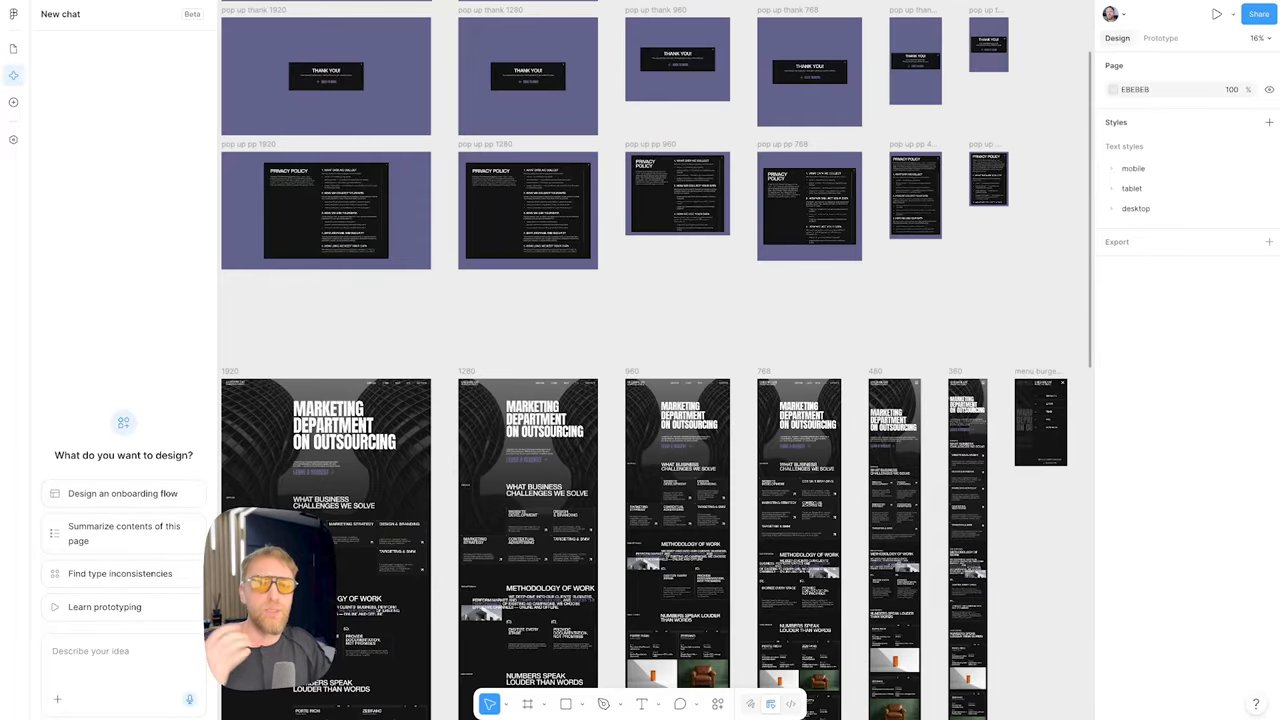Choose the Pen tool
This screenshot has height=720, width=1280.
pyautogui.click(x=603, y=704)
